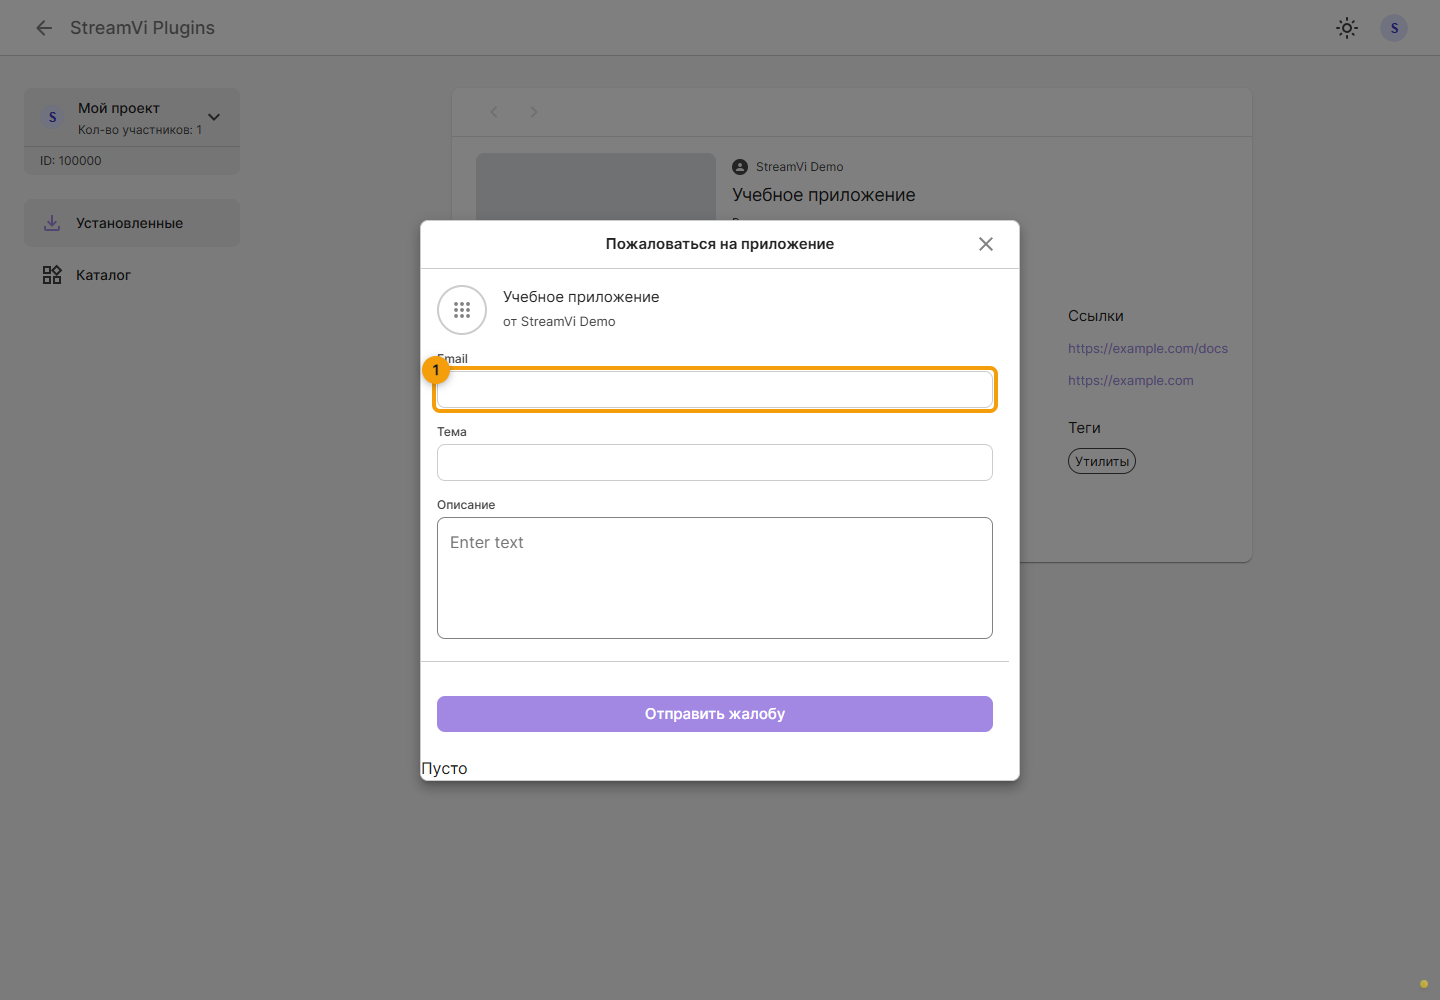This screenshot has width=1440, height=1000.
Task: Click the Кол-во участников: 1 text
Action: (x=140, y=130)
